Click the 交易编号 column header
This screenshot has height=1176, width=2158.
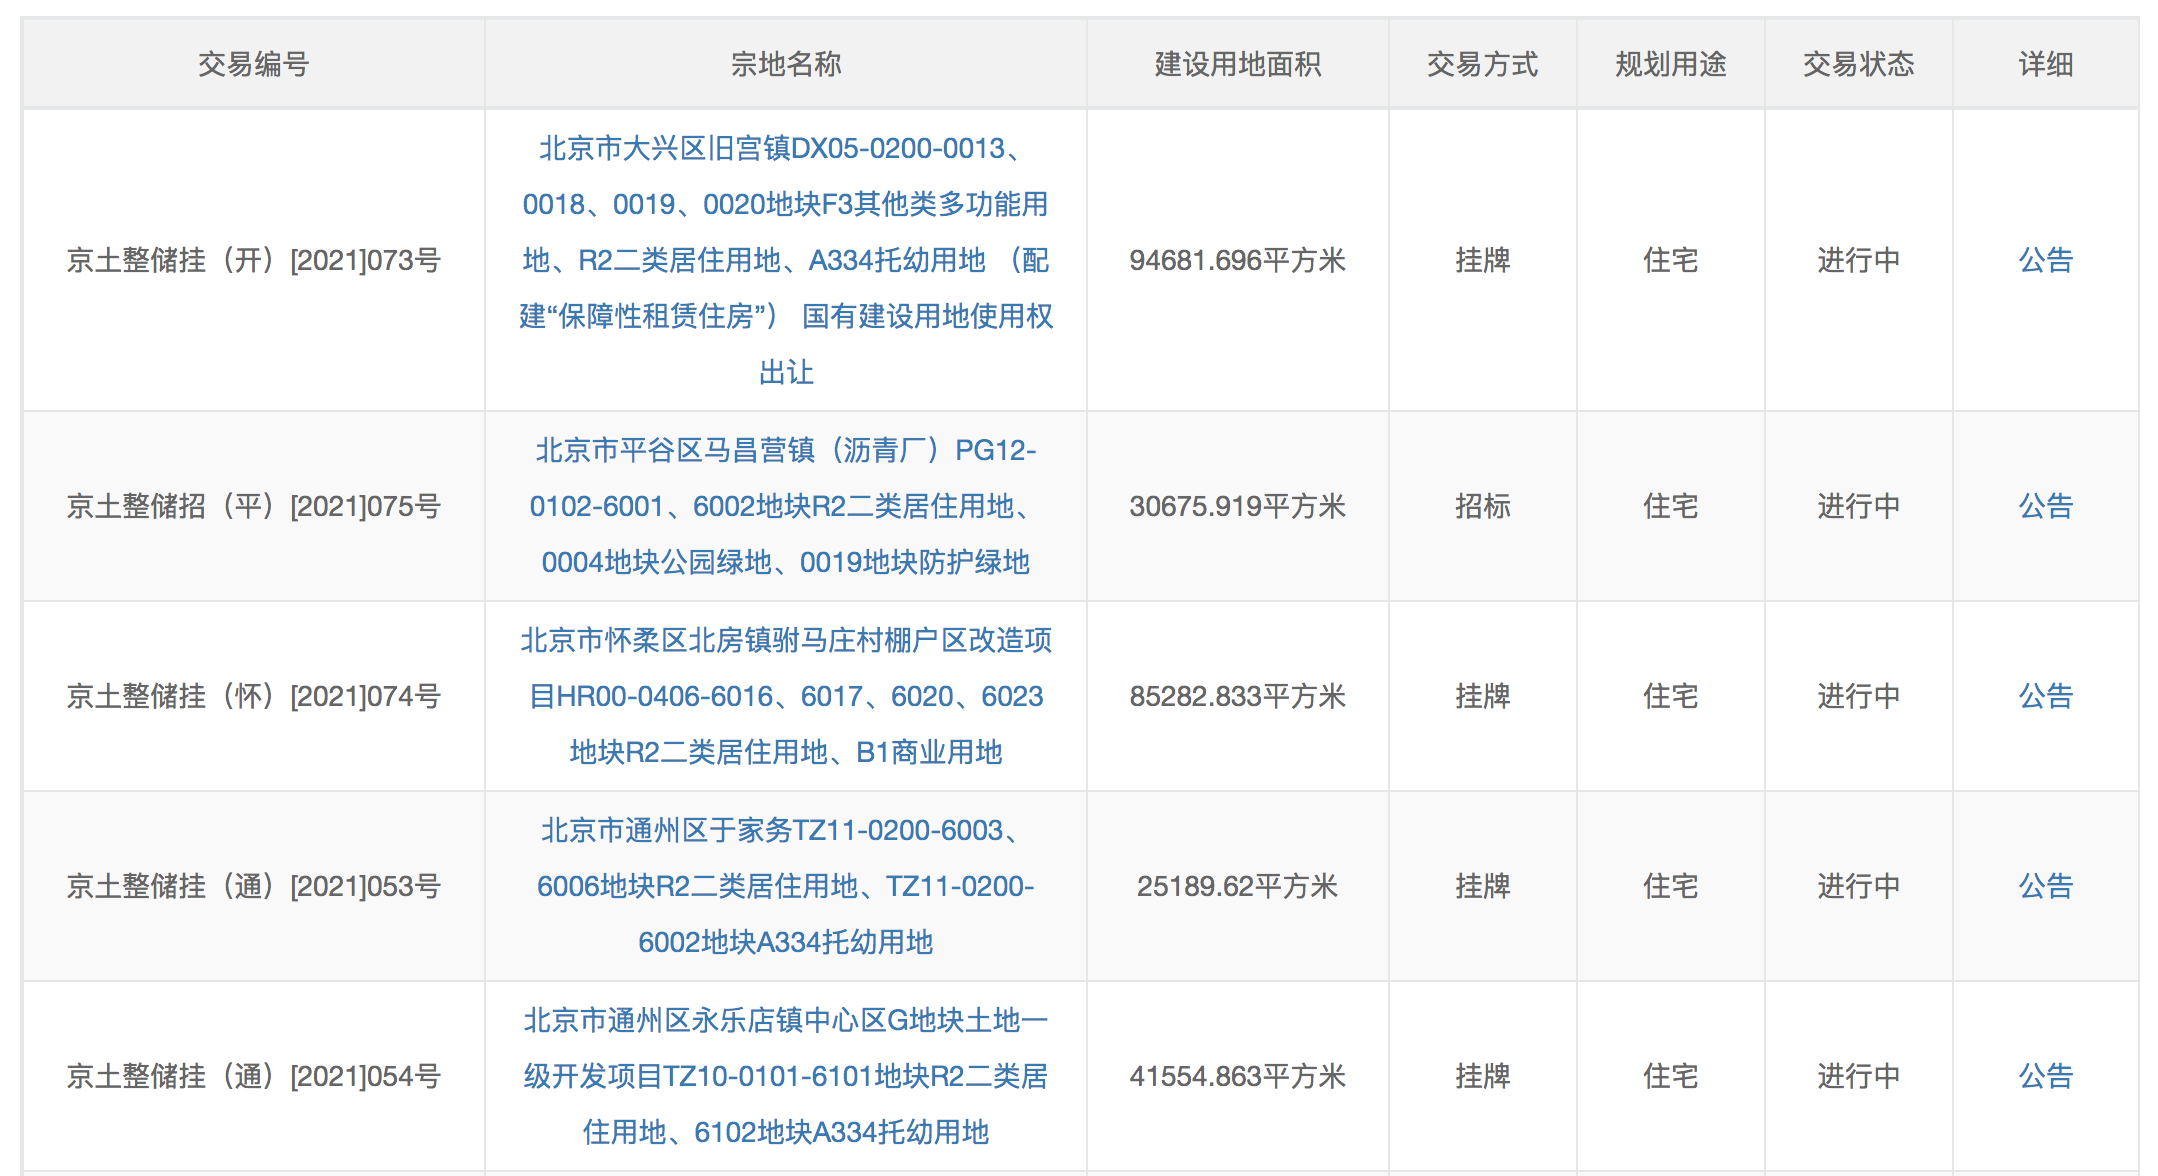tap(253, 64)
